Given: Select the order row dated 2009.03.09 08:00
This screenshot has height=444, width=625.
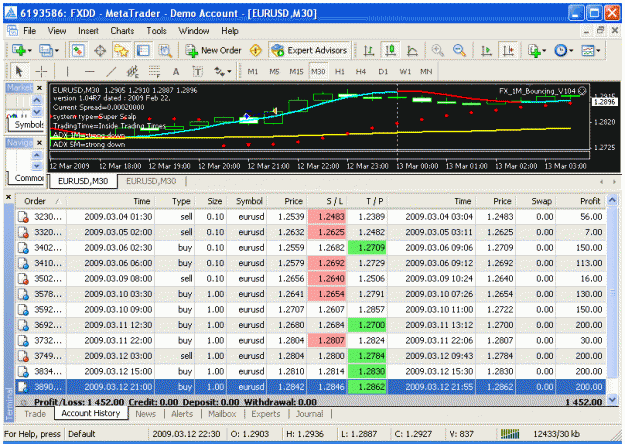Looking at the screenshot, I should point(311,279).
